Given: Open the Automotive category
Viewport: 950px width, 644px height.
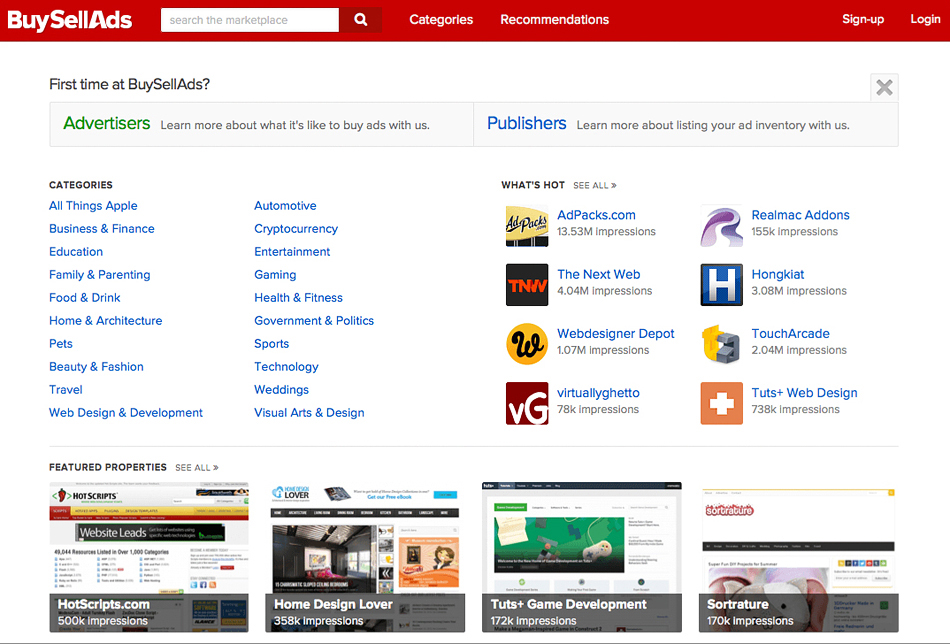Looking at the screenshot, I should tap(285, 205).
